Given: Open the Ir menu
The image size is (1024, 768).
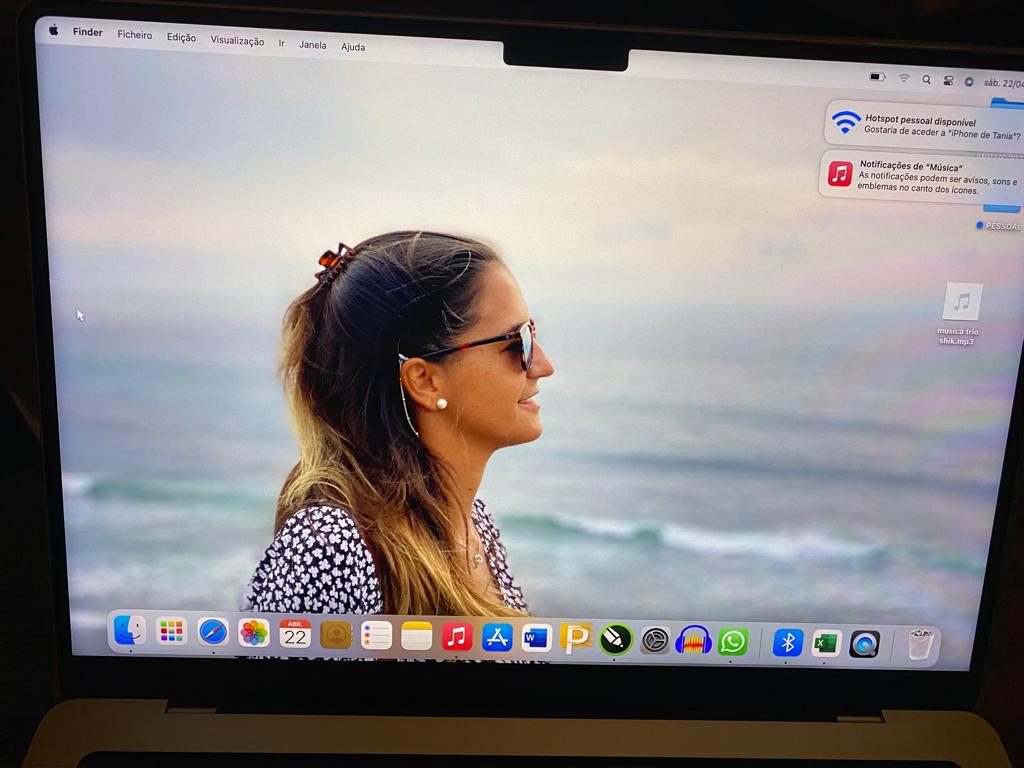Looking at the screenshot, I should pos(281,43).
